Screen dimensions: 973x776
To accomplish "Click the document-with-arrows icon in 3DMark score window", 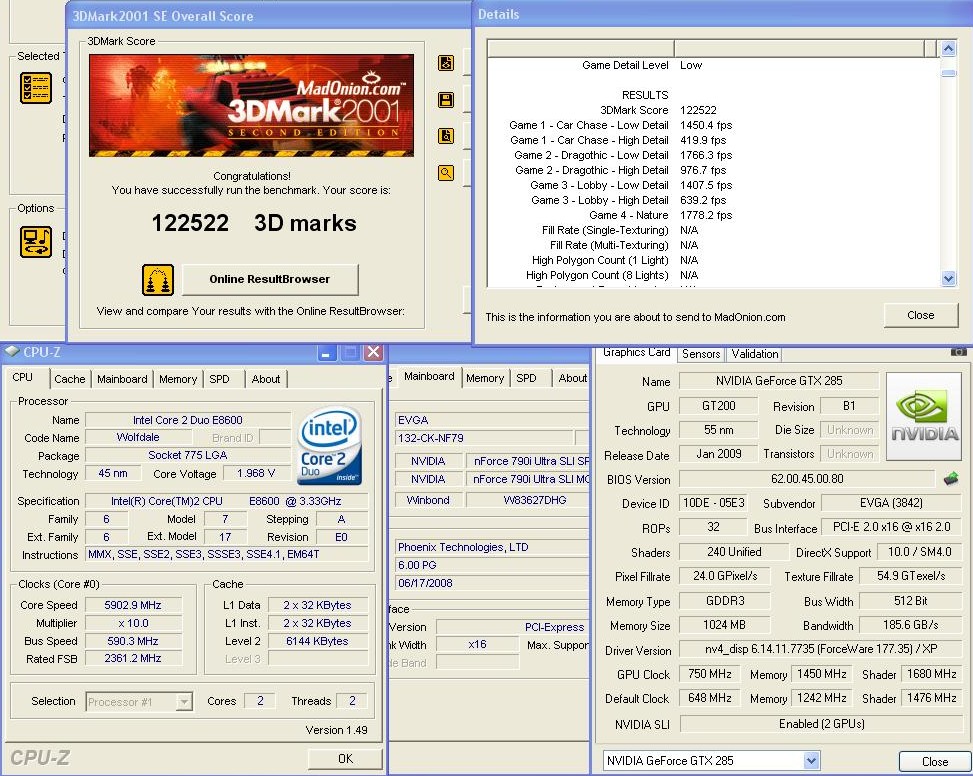I will coord(446,63).
